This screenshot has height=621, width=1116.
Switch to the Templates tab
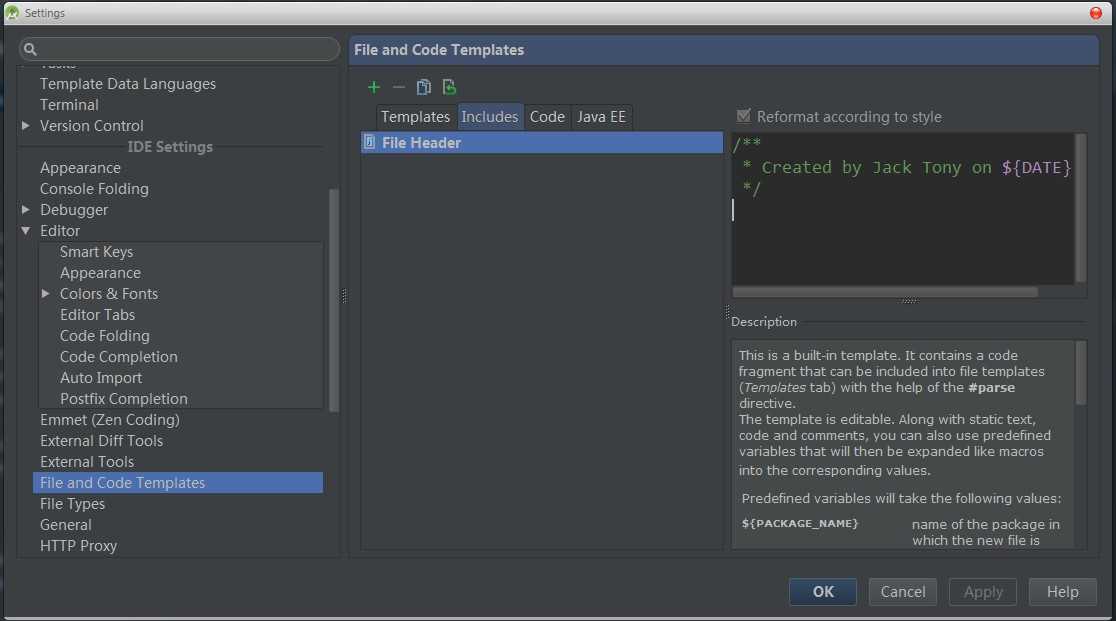pos(415,117)
